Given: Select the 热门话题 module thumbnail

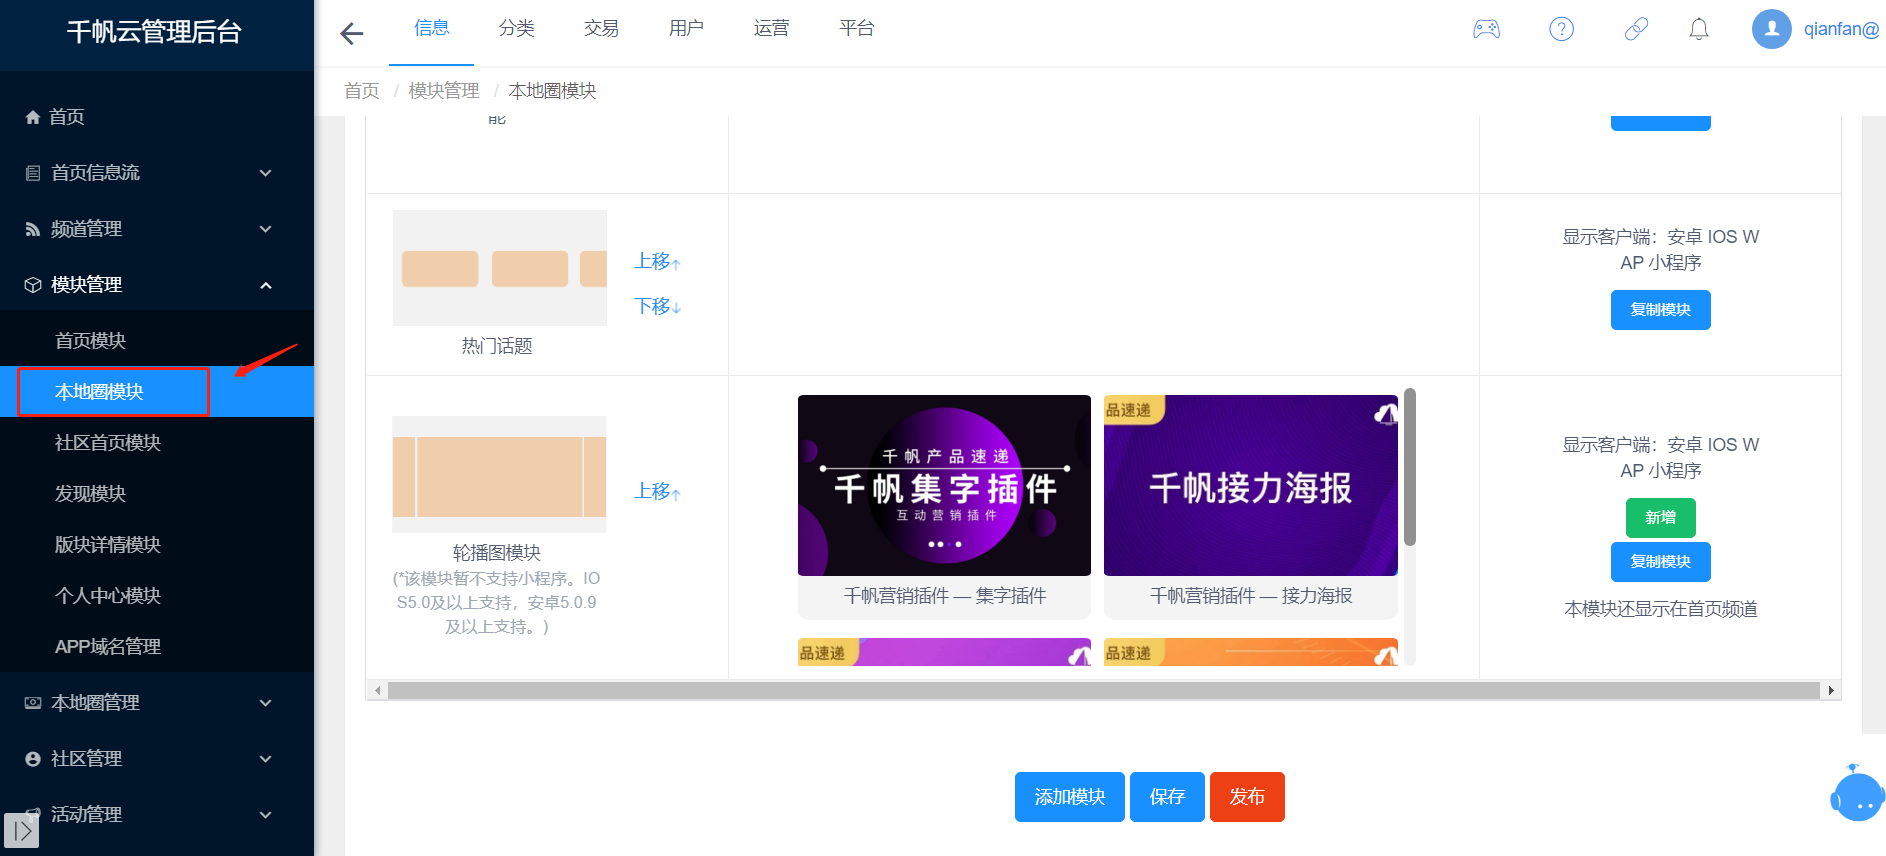Looking at the screenshot, I should (500, 268).
